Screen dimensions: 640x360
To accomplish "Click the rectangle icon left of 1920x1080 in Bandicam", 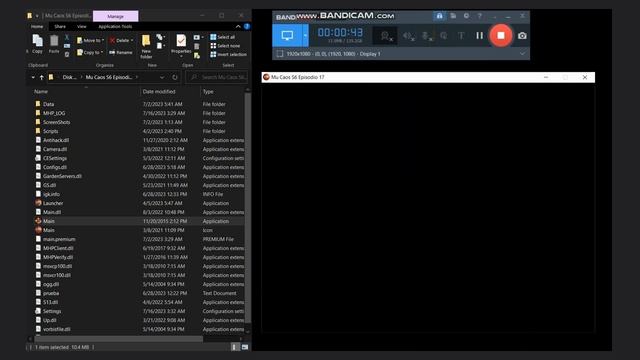I will point(280,53).
